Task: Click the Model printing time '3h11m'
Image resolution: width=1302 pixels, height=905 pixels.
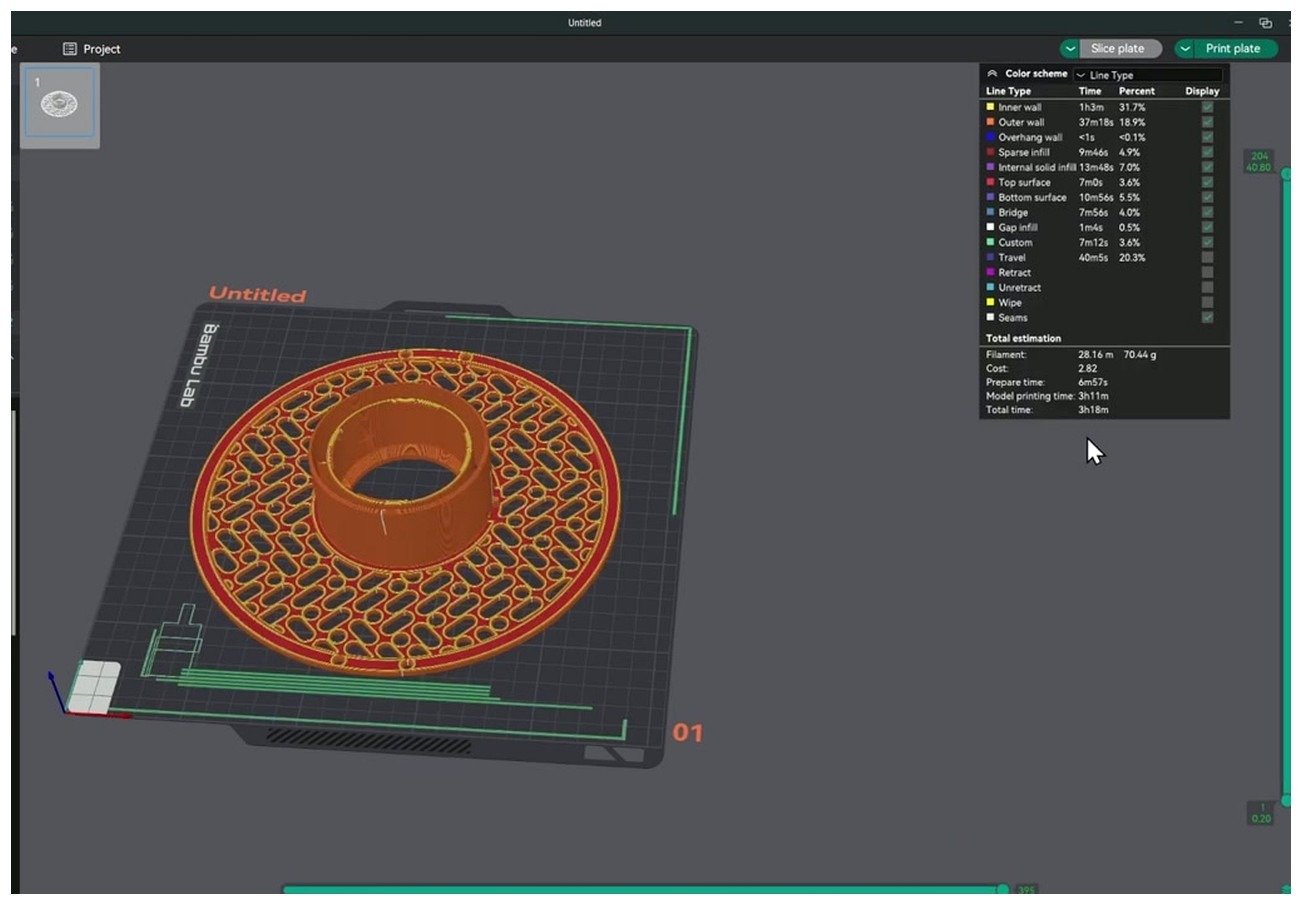Action: (1093, 396)
